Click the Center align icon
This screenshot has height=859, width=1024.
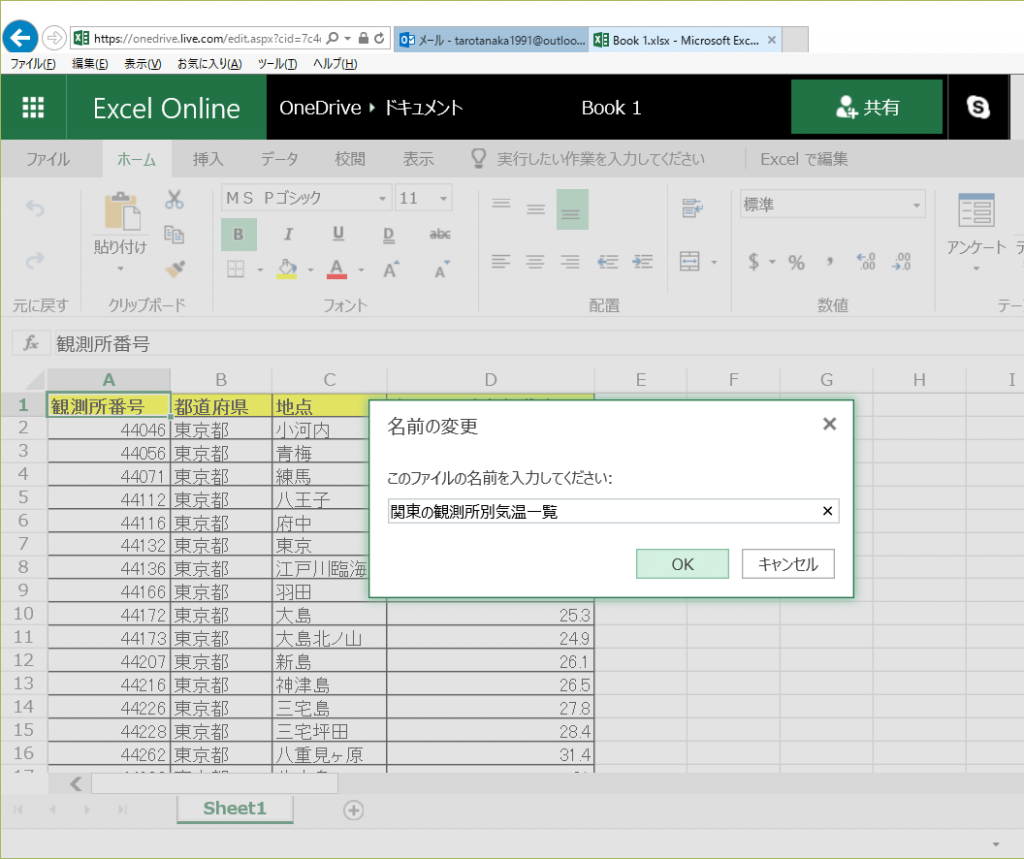click(x=536, y=262)
